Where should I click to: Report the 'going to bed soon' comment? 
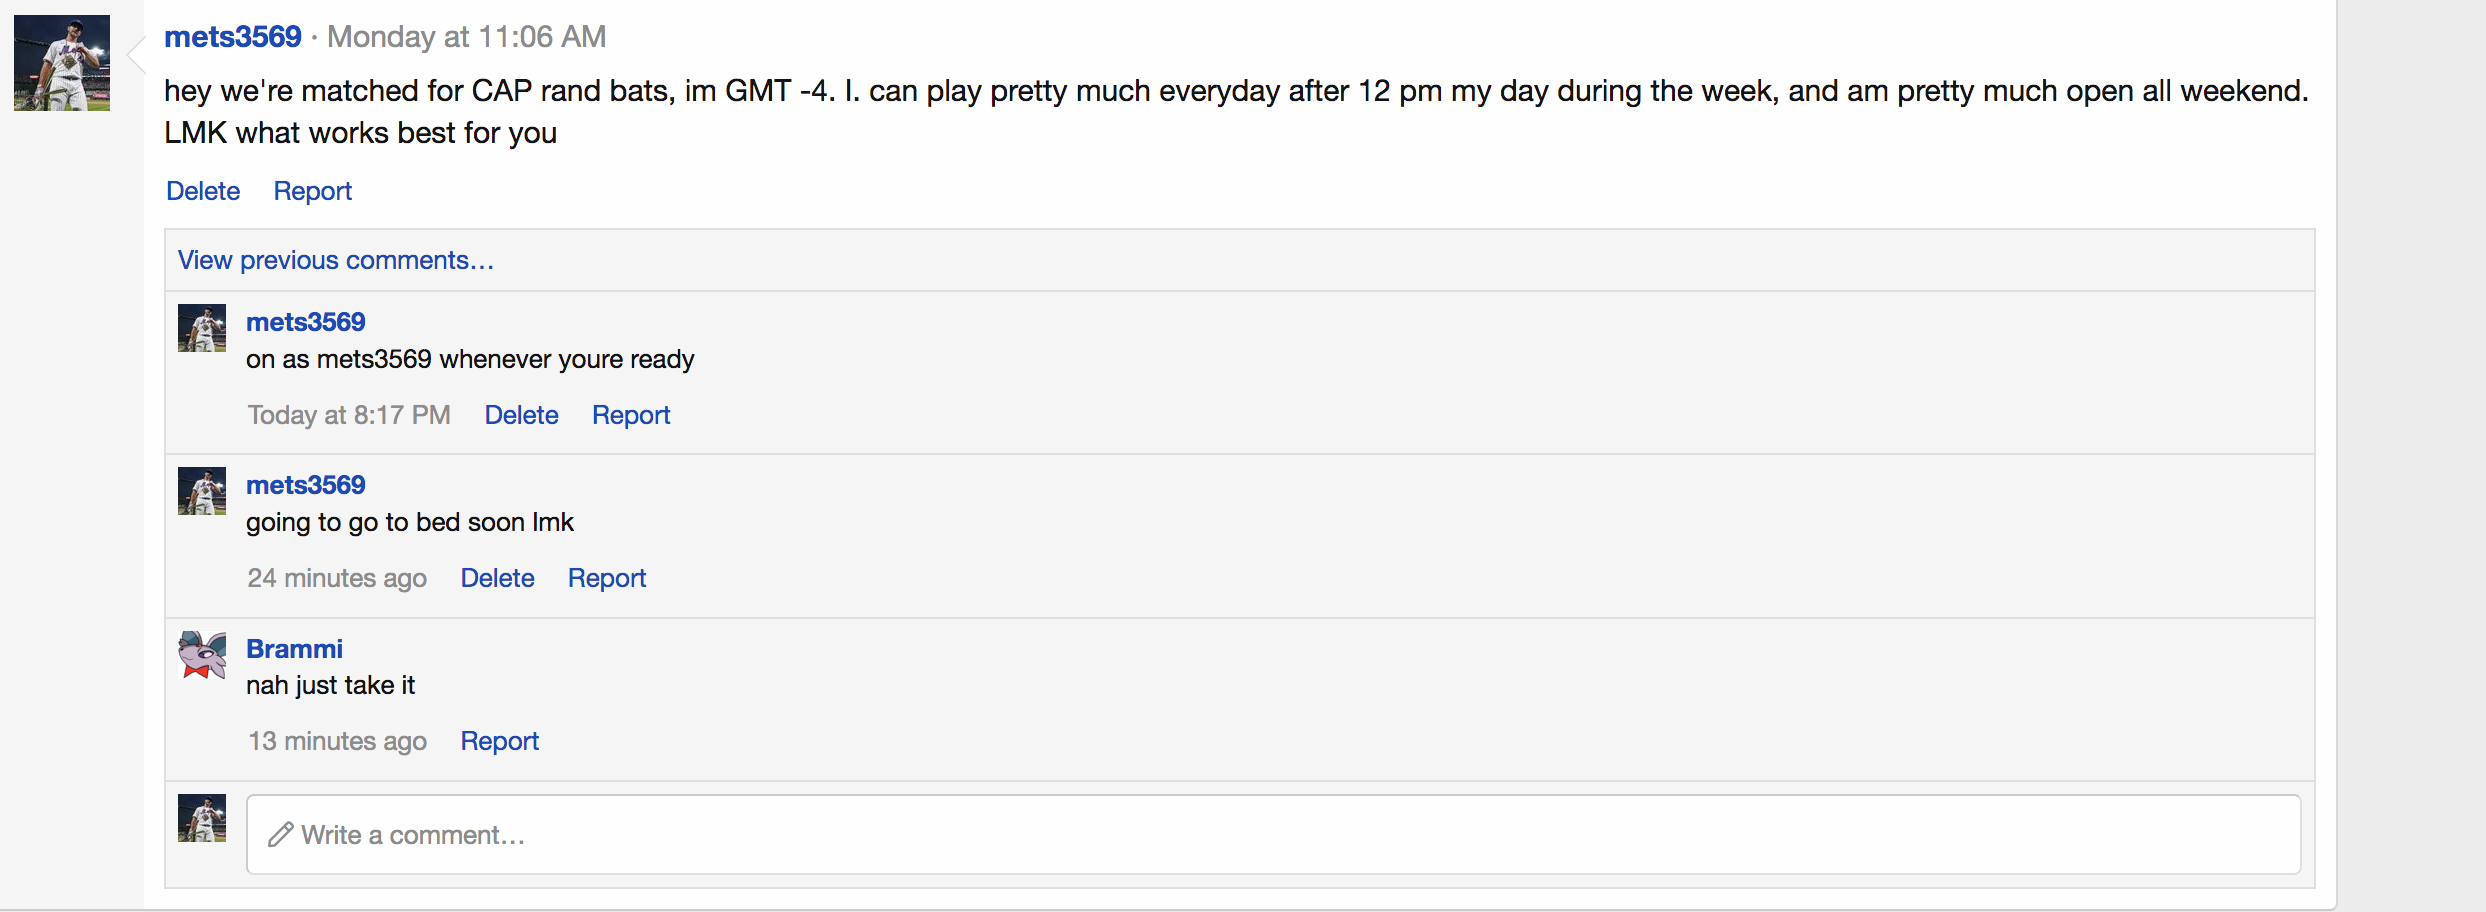click(607, 578)
